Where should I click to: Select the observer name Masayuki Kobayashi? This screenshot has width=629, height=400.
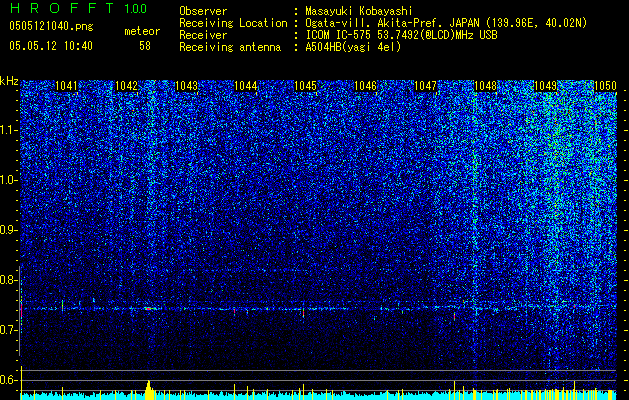(x=358, y=11)
